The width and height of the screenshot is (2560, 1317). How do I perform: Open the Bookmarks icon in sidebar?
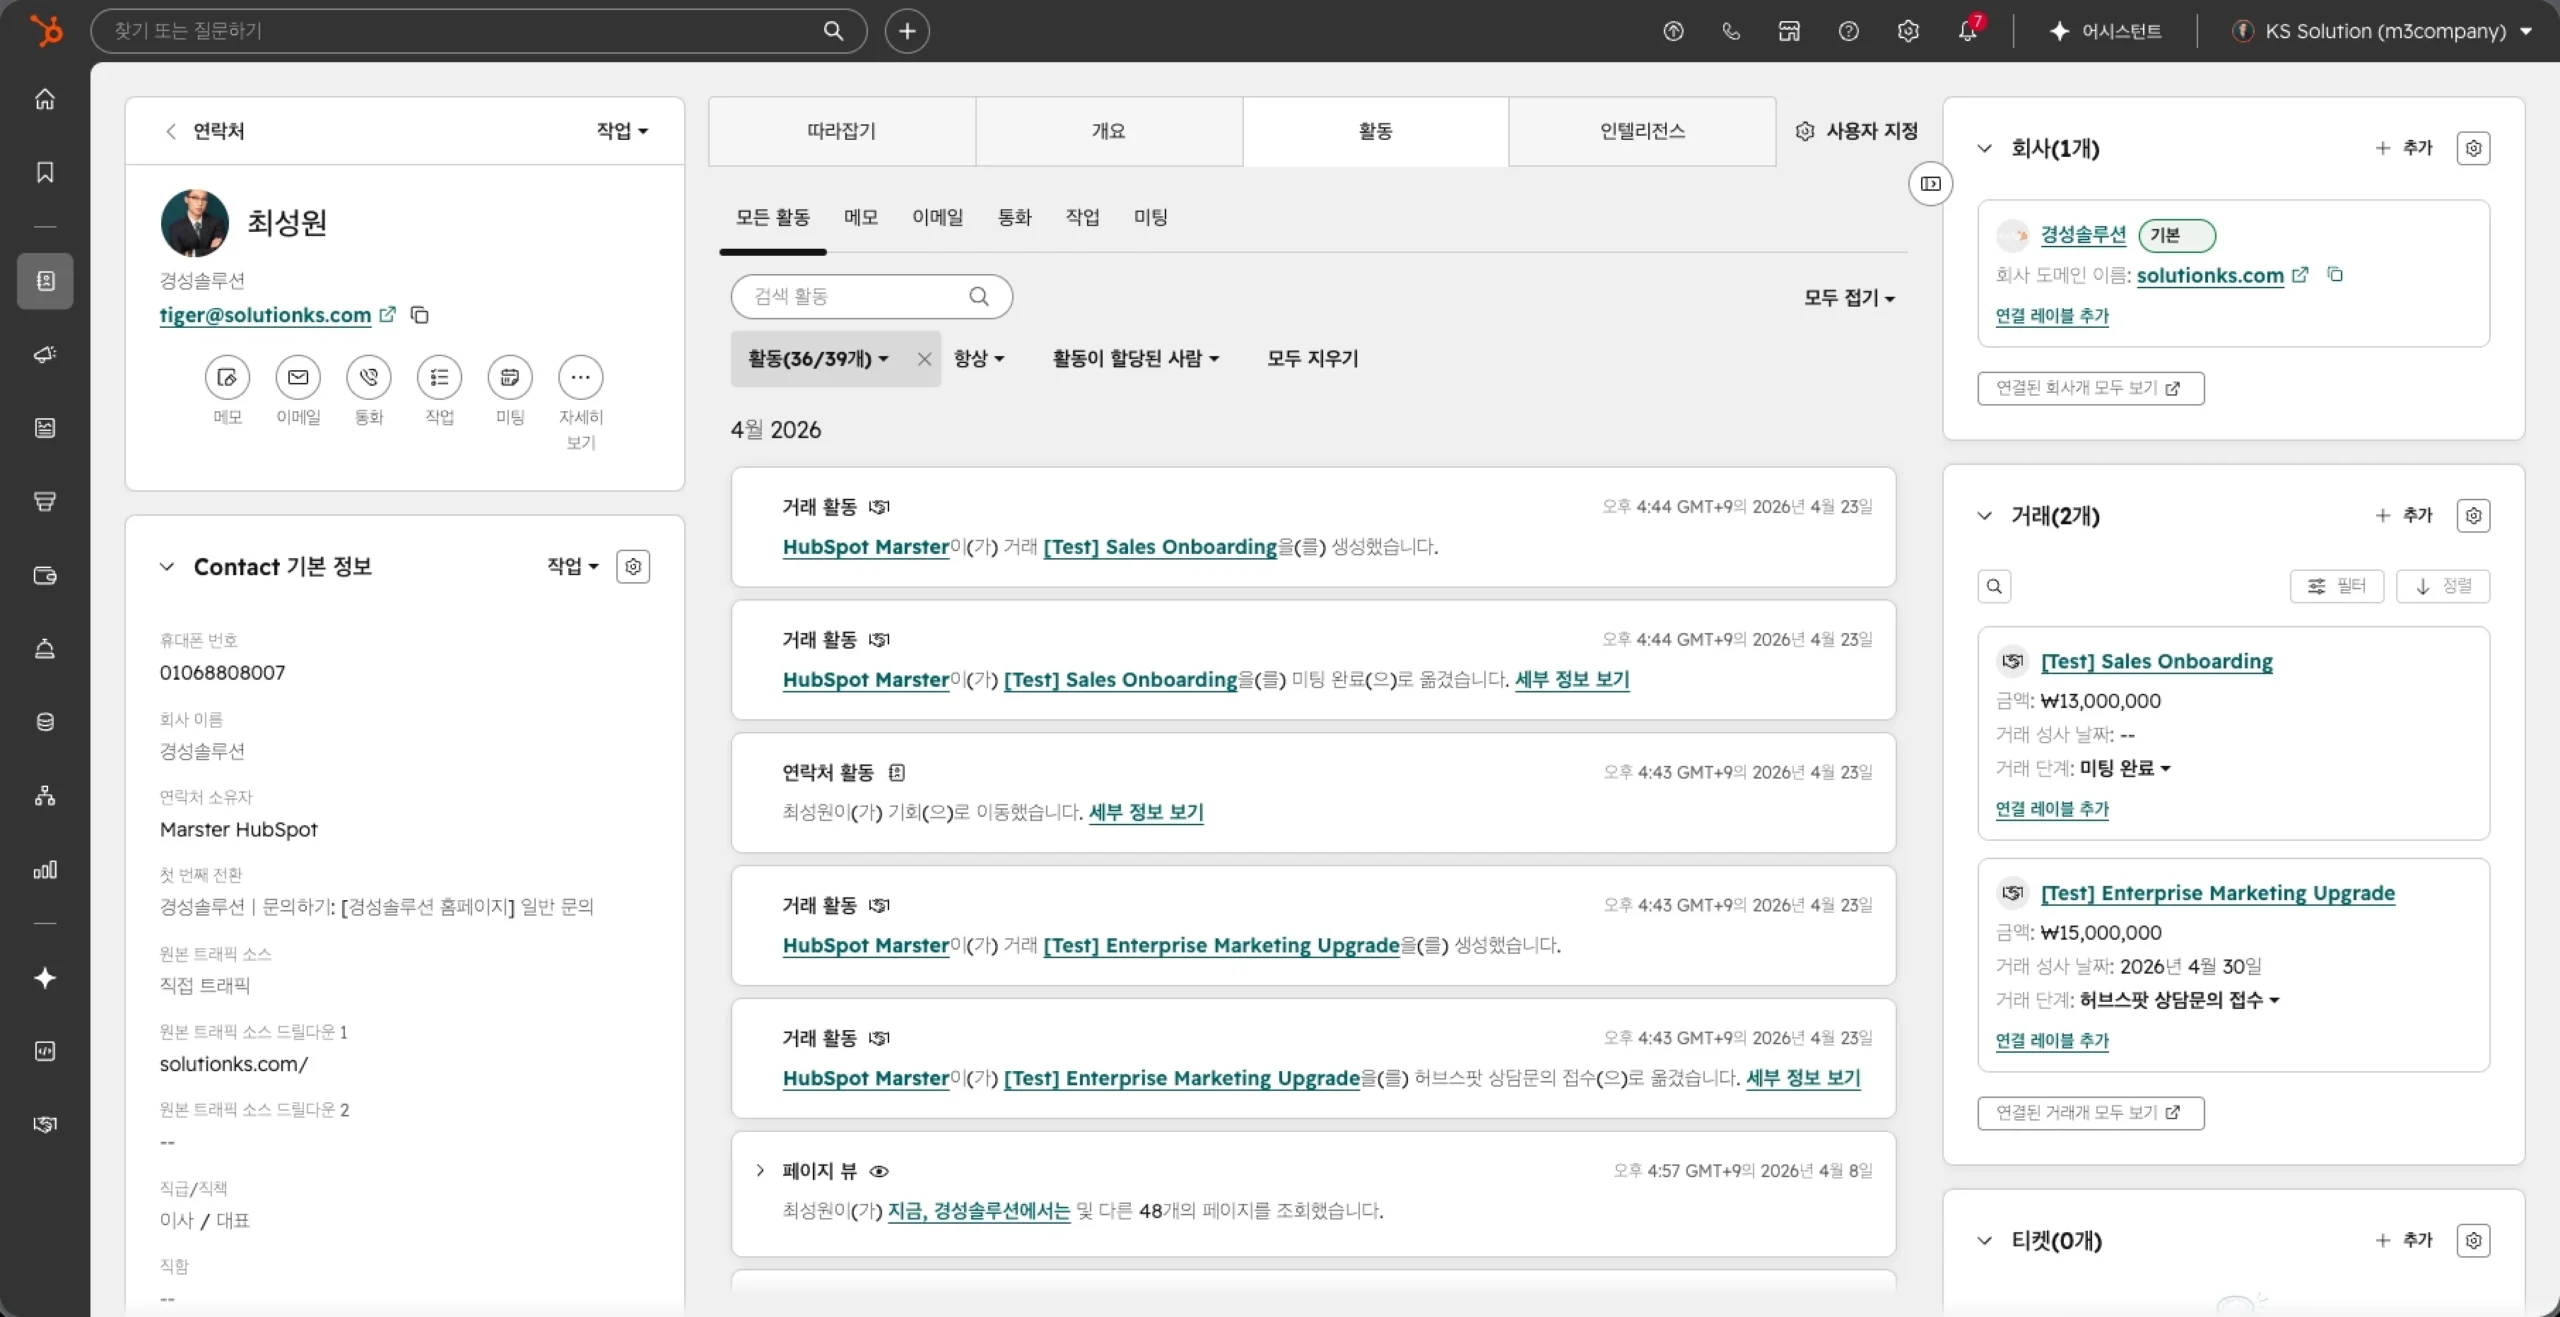(45, 172)
